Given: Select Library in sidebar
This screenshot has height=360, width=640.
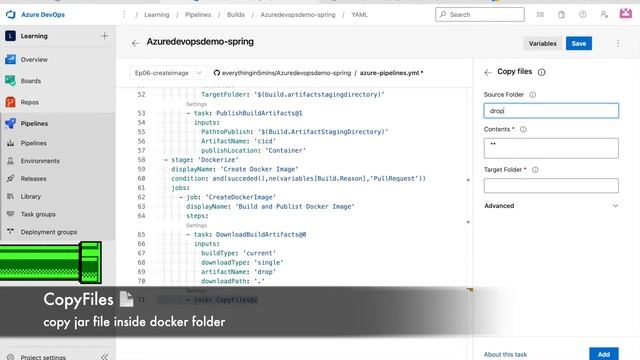Looking at the screenshot, I should pos(31,196).
